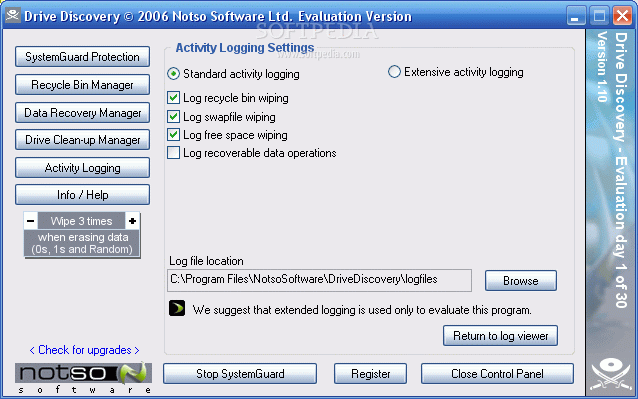Screen dimensions: 638x399
Task: Click Check for upgrades link
Action: pyautogui.click(x=84, y=350)
